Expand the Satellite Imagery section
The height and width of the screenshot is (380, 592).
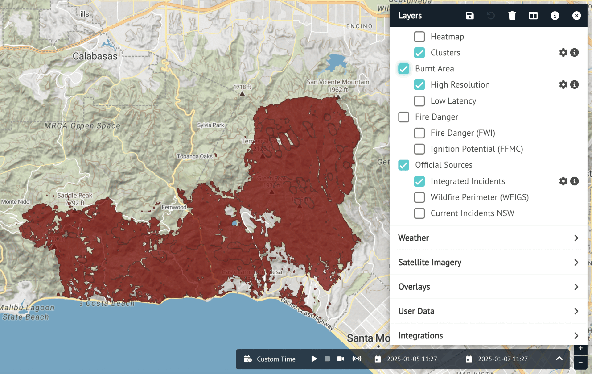click(489, 262)
